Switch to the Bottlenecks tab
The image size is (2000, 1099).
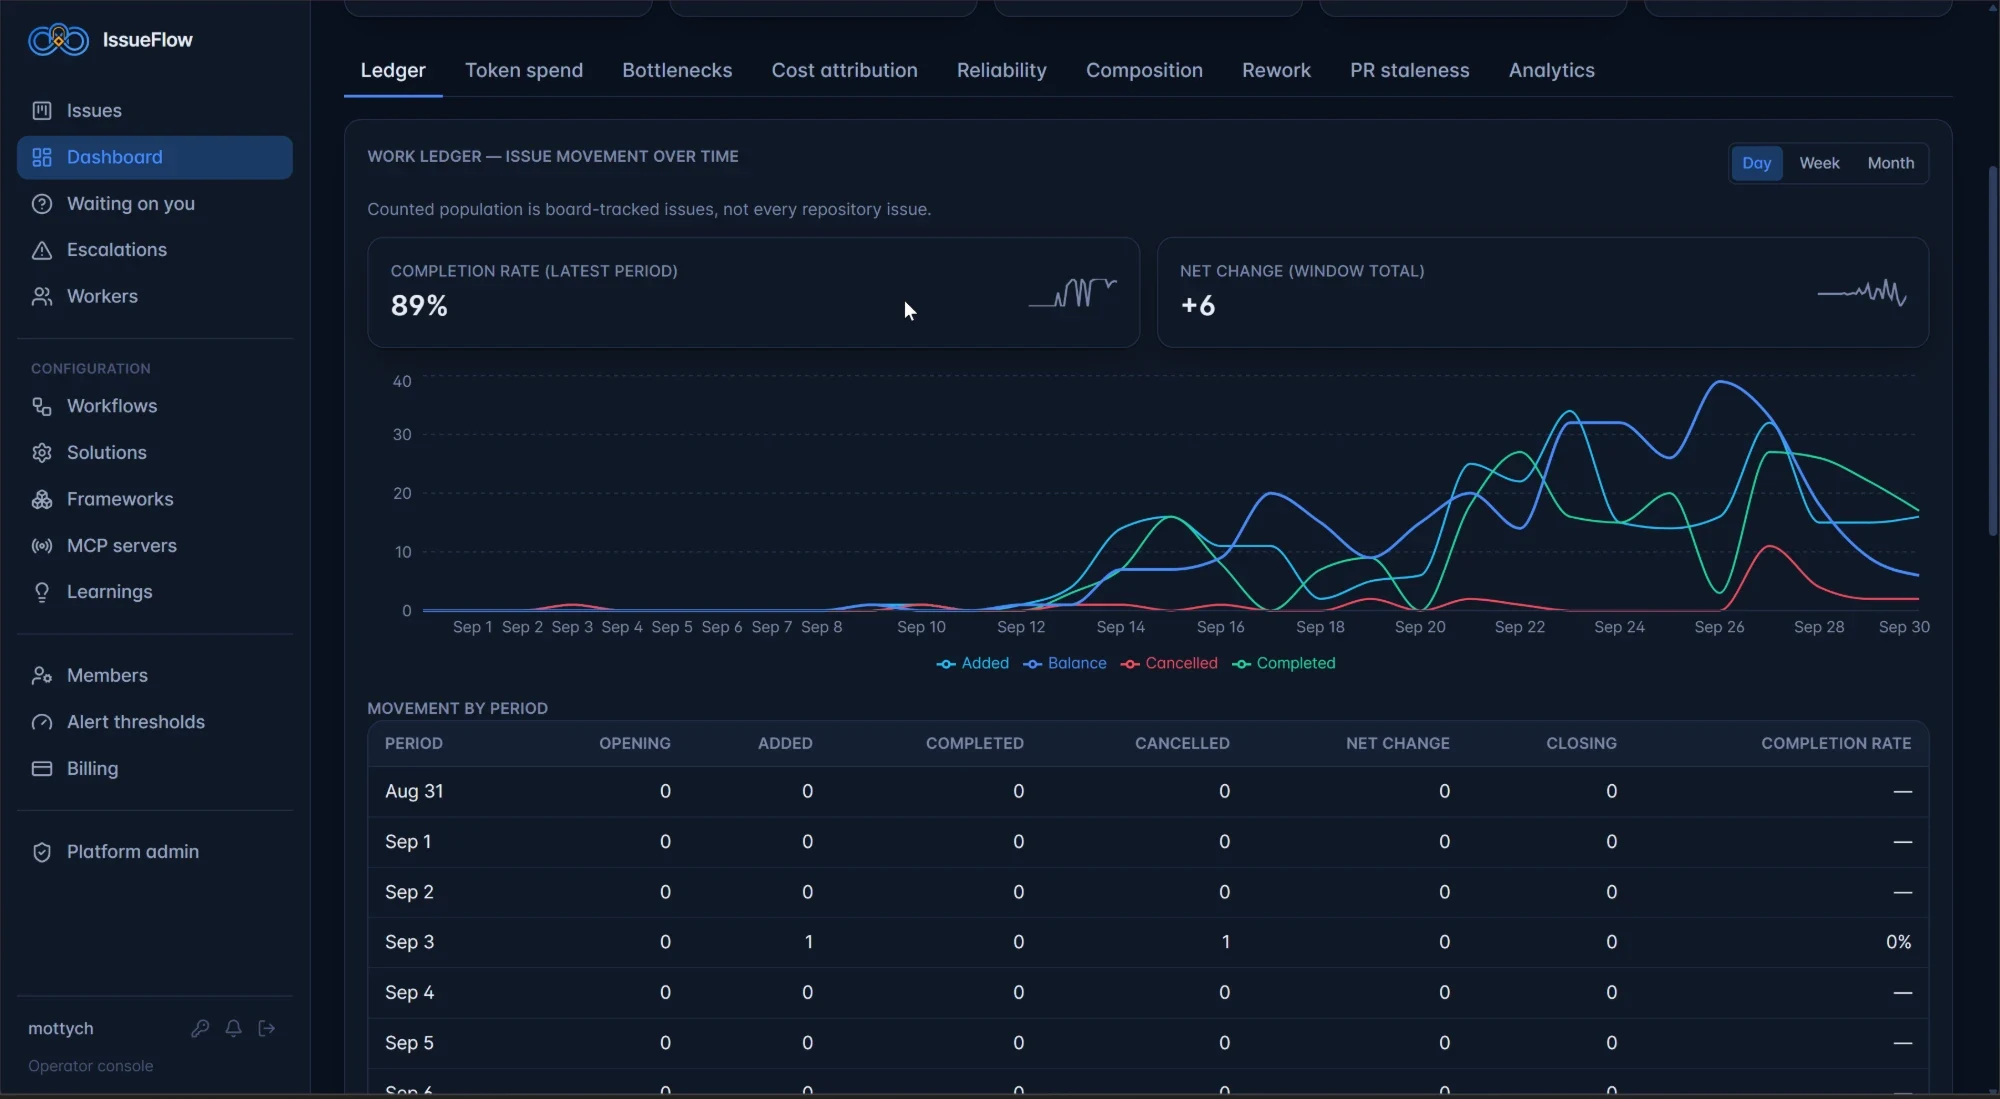point(677,70)
